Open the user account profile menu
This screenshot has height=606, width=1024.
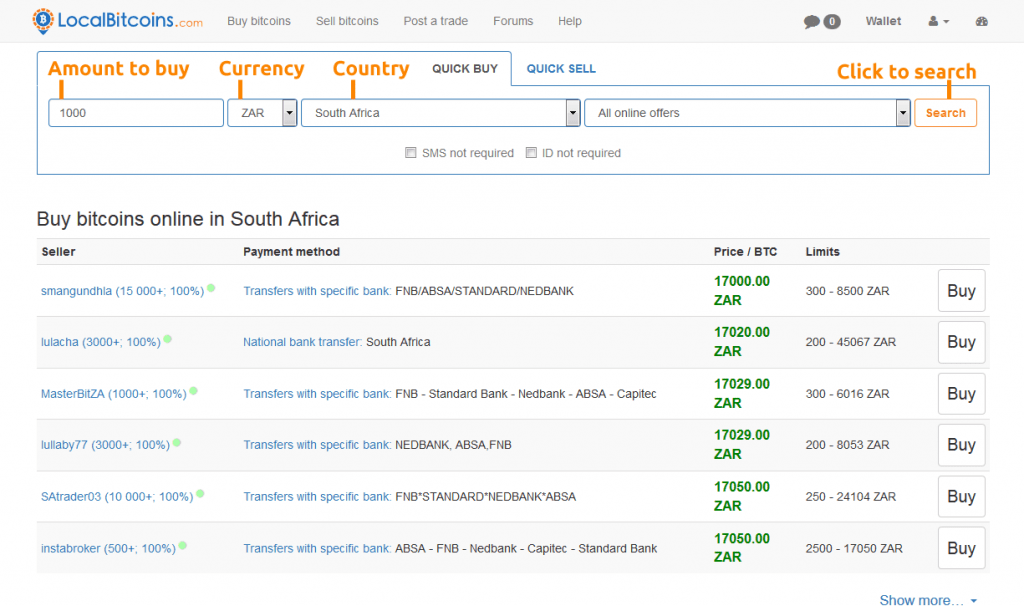point(938,22)
